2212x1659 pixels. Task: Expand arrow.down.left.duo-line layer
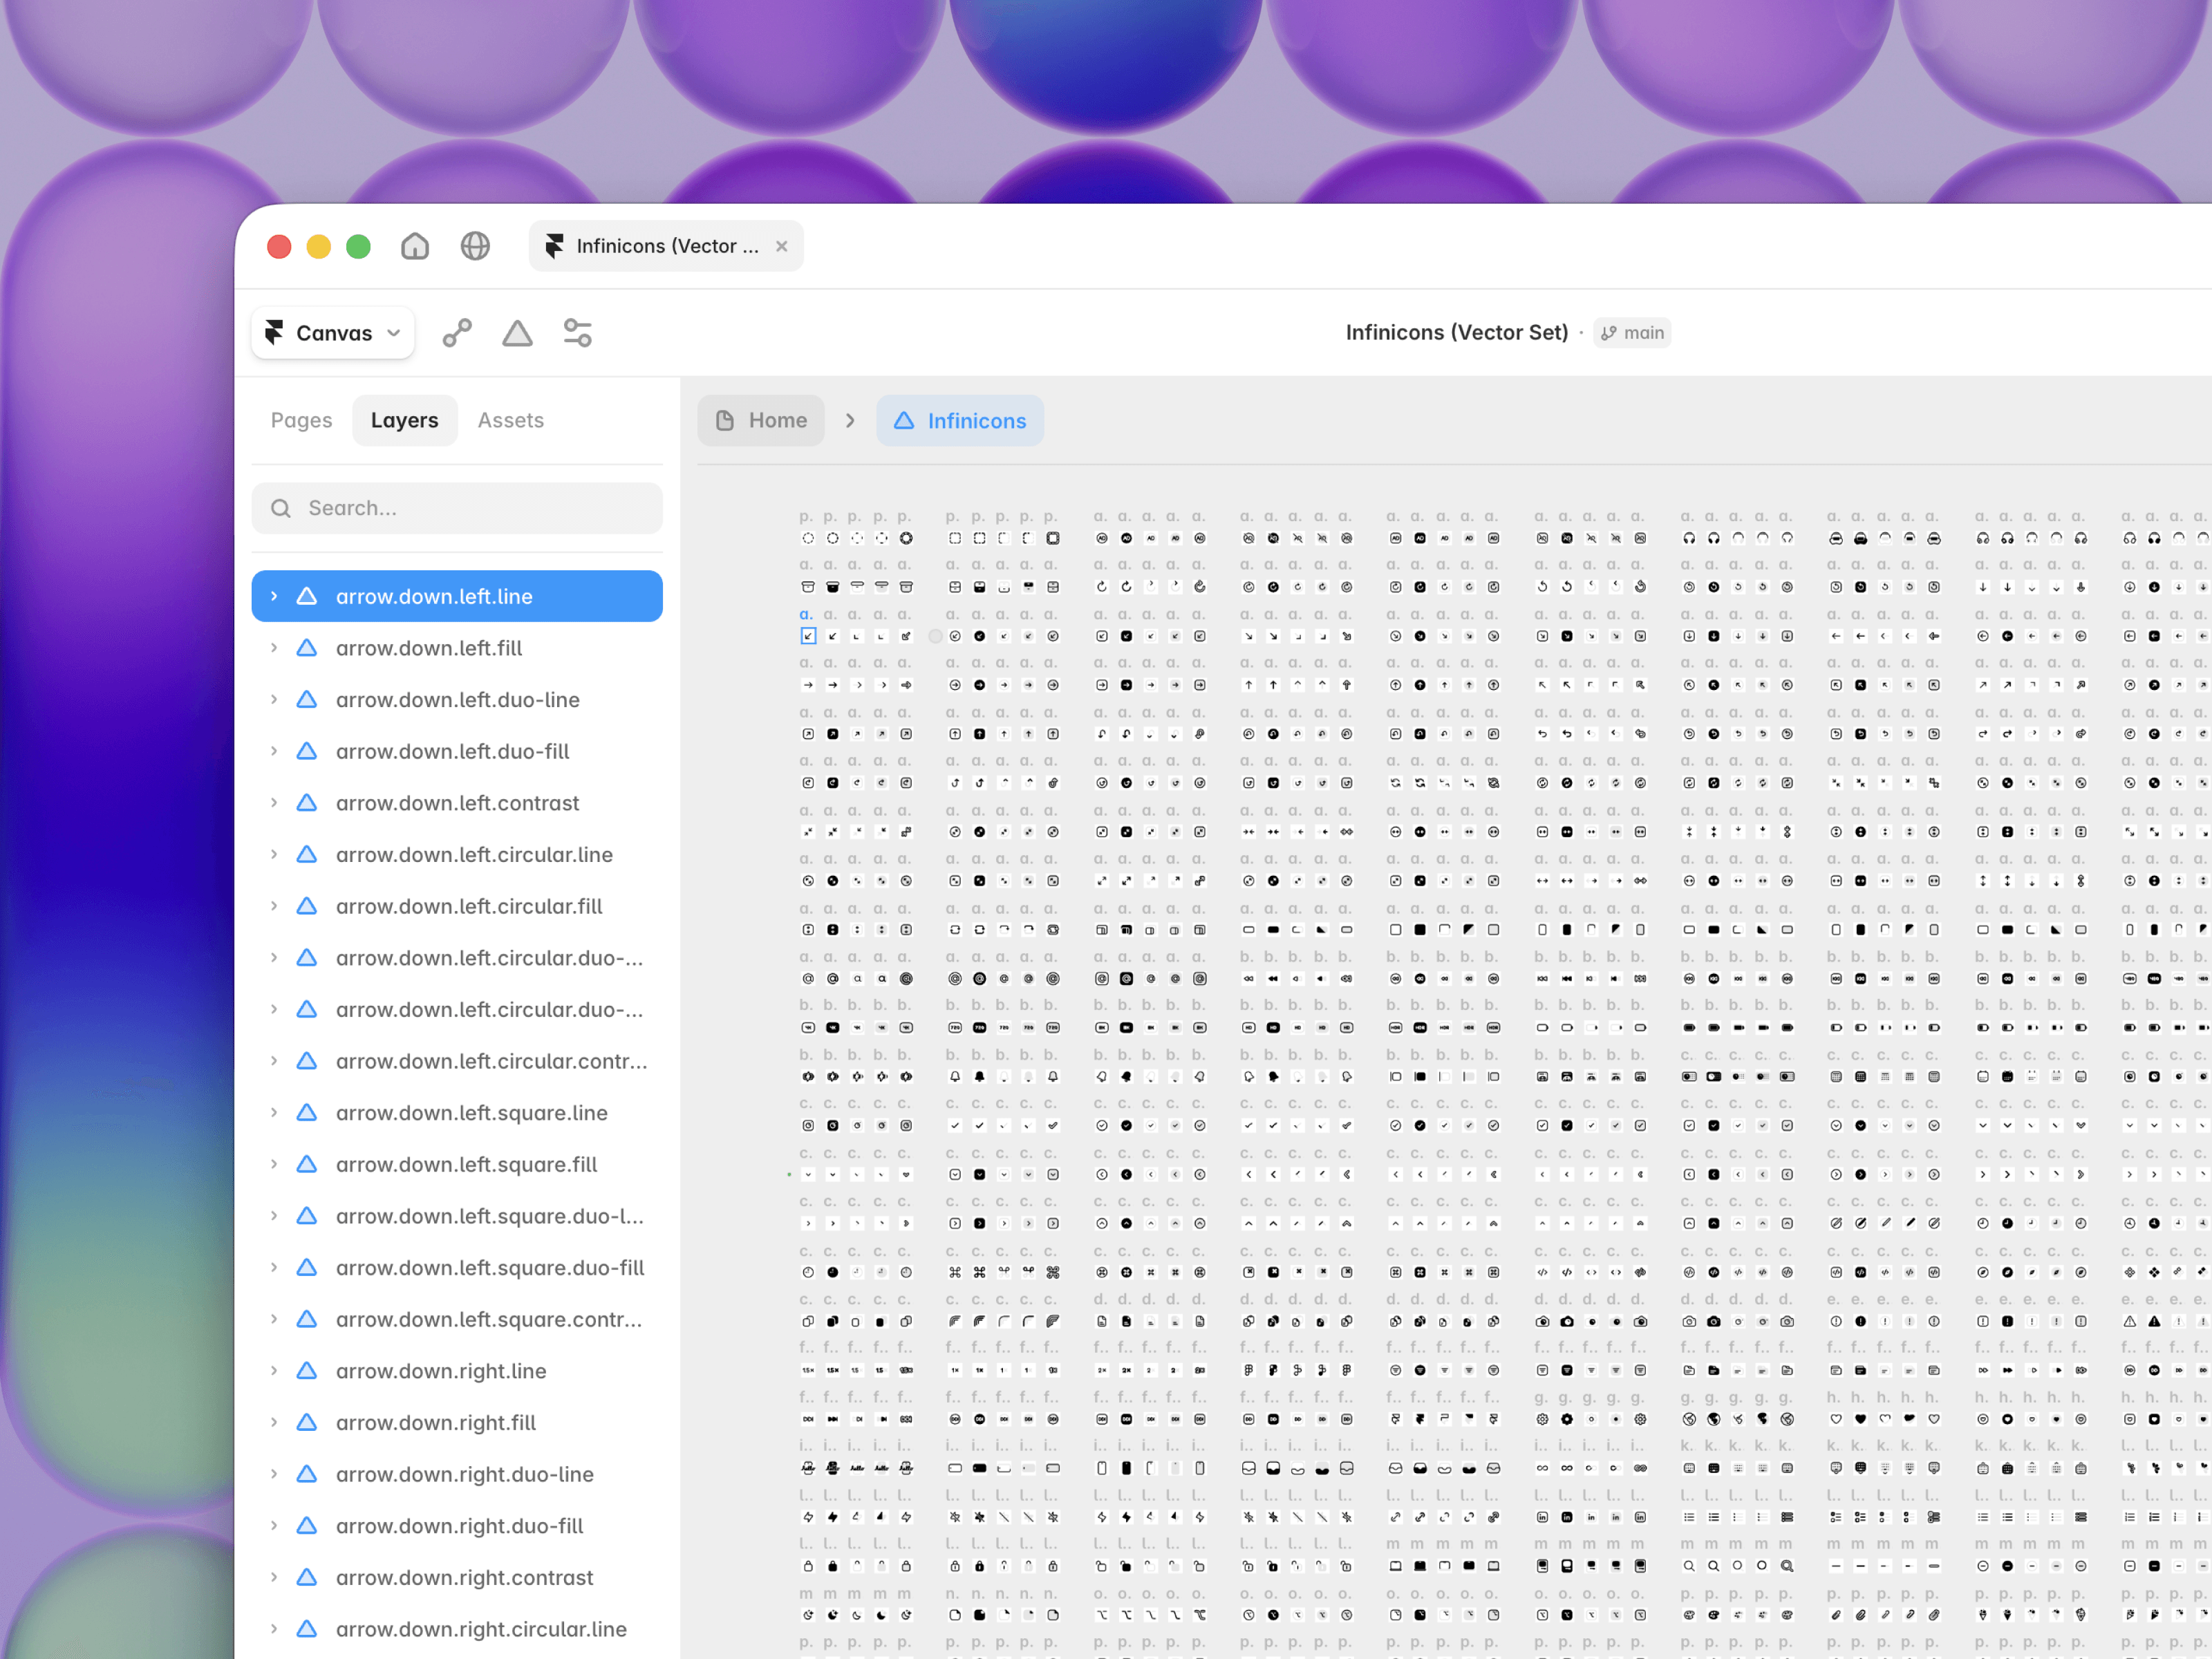click(274, 700)
